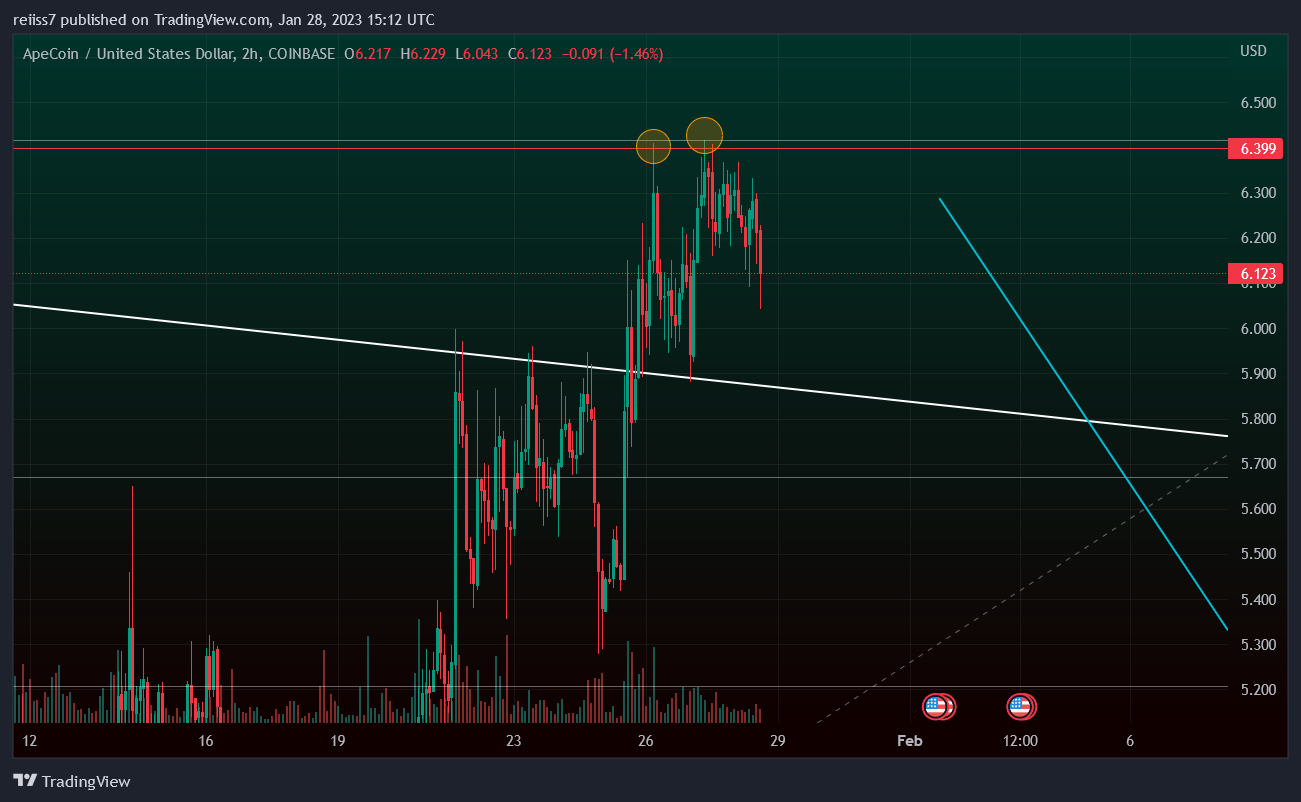
Task: Click the 5.400 price axis label
Action: click(1257, 600)
